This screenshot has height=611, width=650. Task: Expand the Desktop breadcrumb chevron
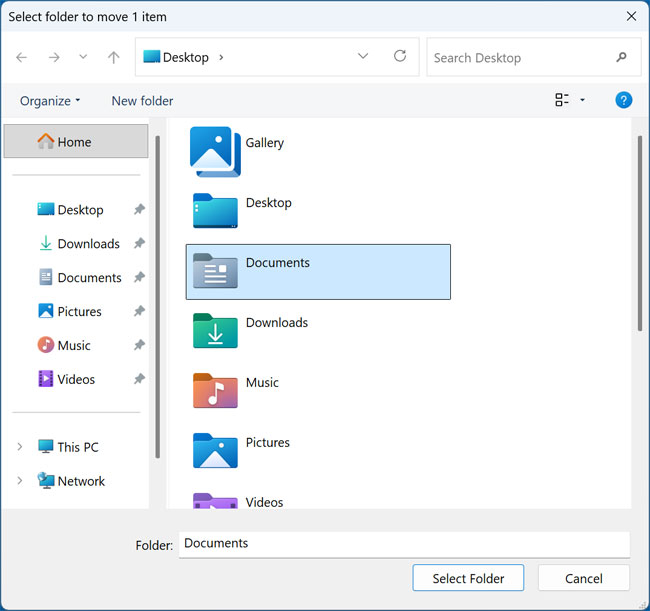(x=221, y=57)
